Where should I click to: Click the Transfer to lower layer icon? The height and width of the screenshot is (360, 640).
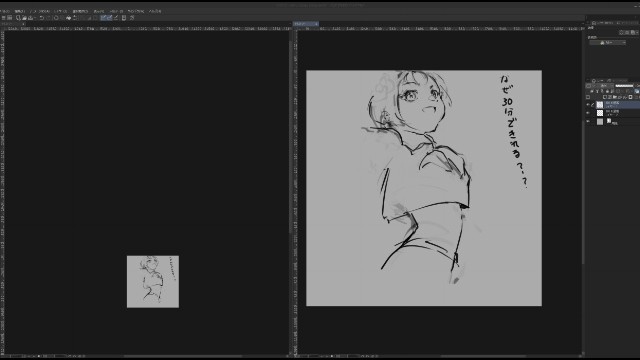(620, 97)
